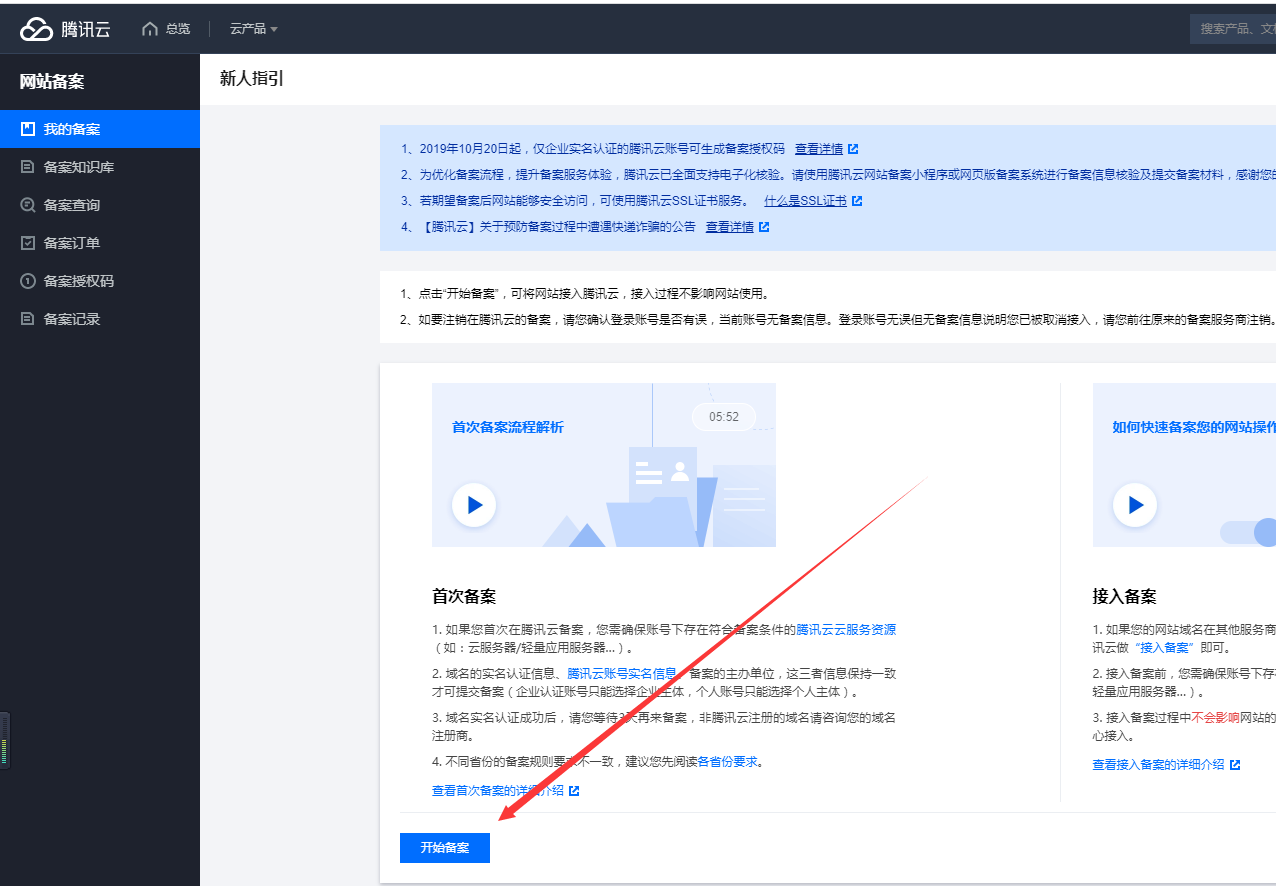Play the 如何快速备案 video
Screen dimensions: 1276x886
tap(1135, 505)
